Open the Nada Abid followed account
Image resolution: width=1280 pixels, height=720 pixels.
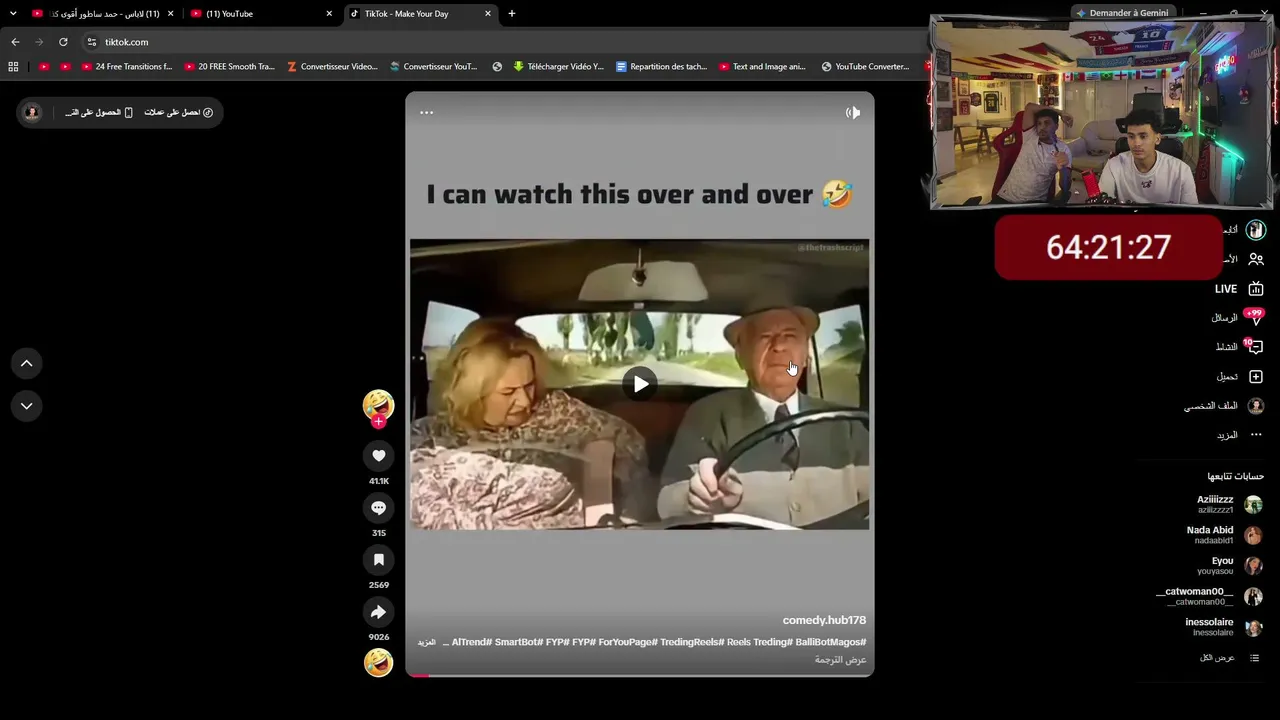click(x=1224, y=535)
